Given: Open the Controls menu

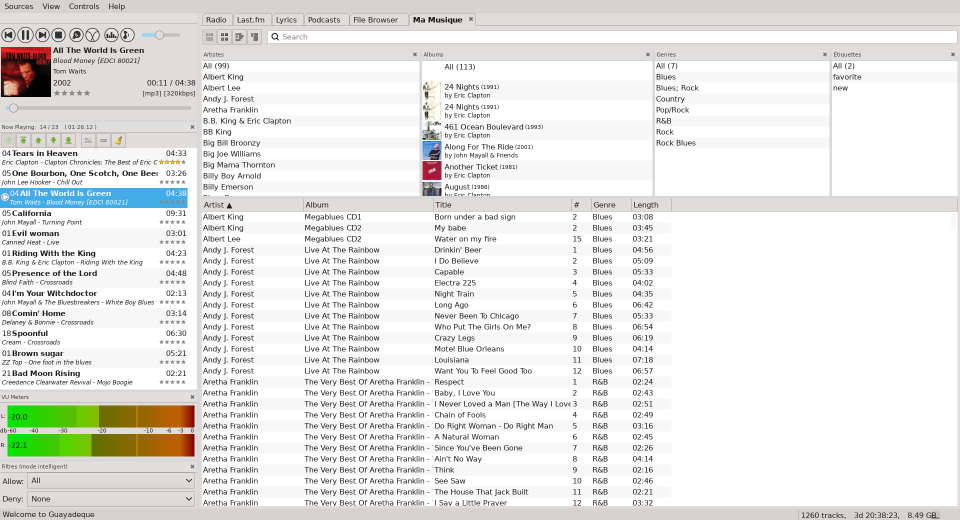Looking at the screenshot, I should tap(84, 6).
